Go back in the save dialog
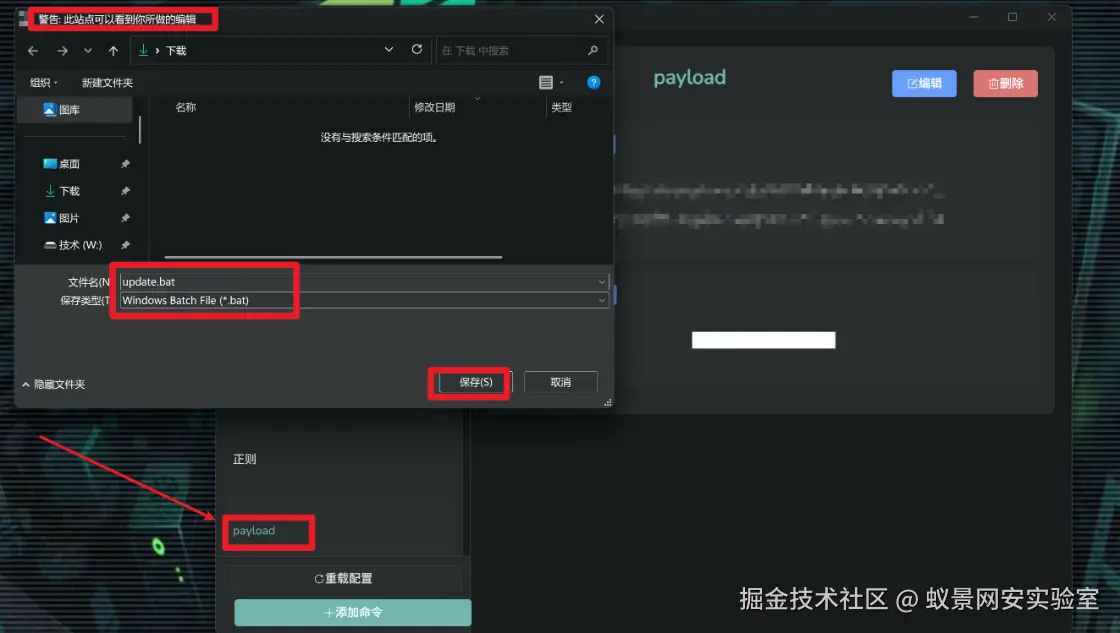1120x633 pixels. (33, 51)
